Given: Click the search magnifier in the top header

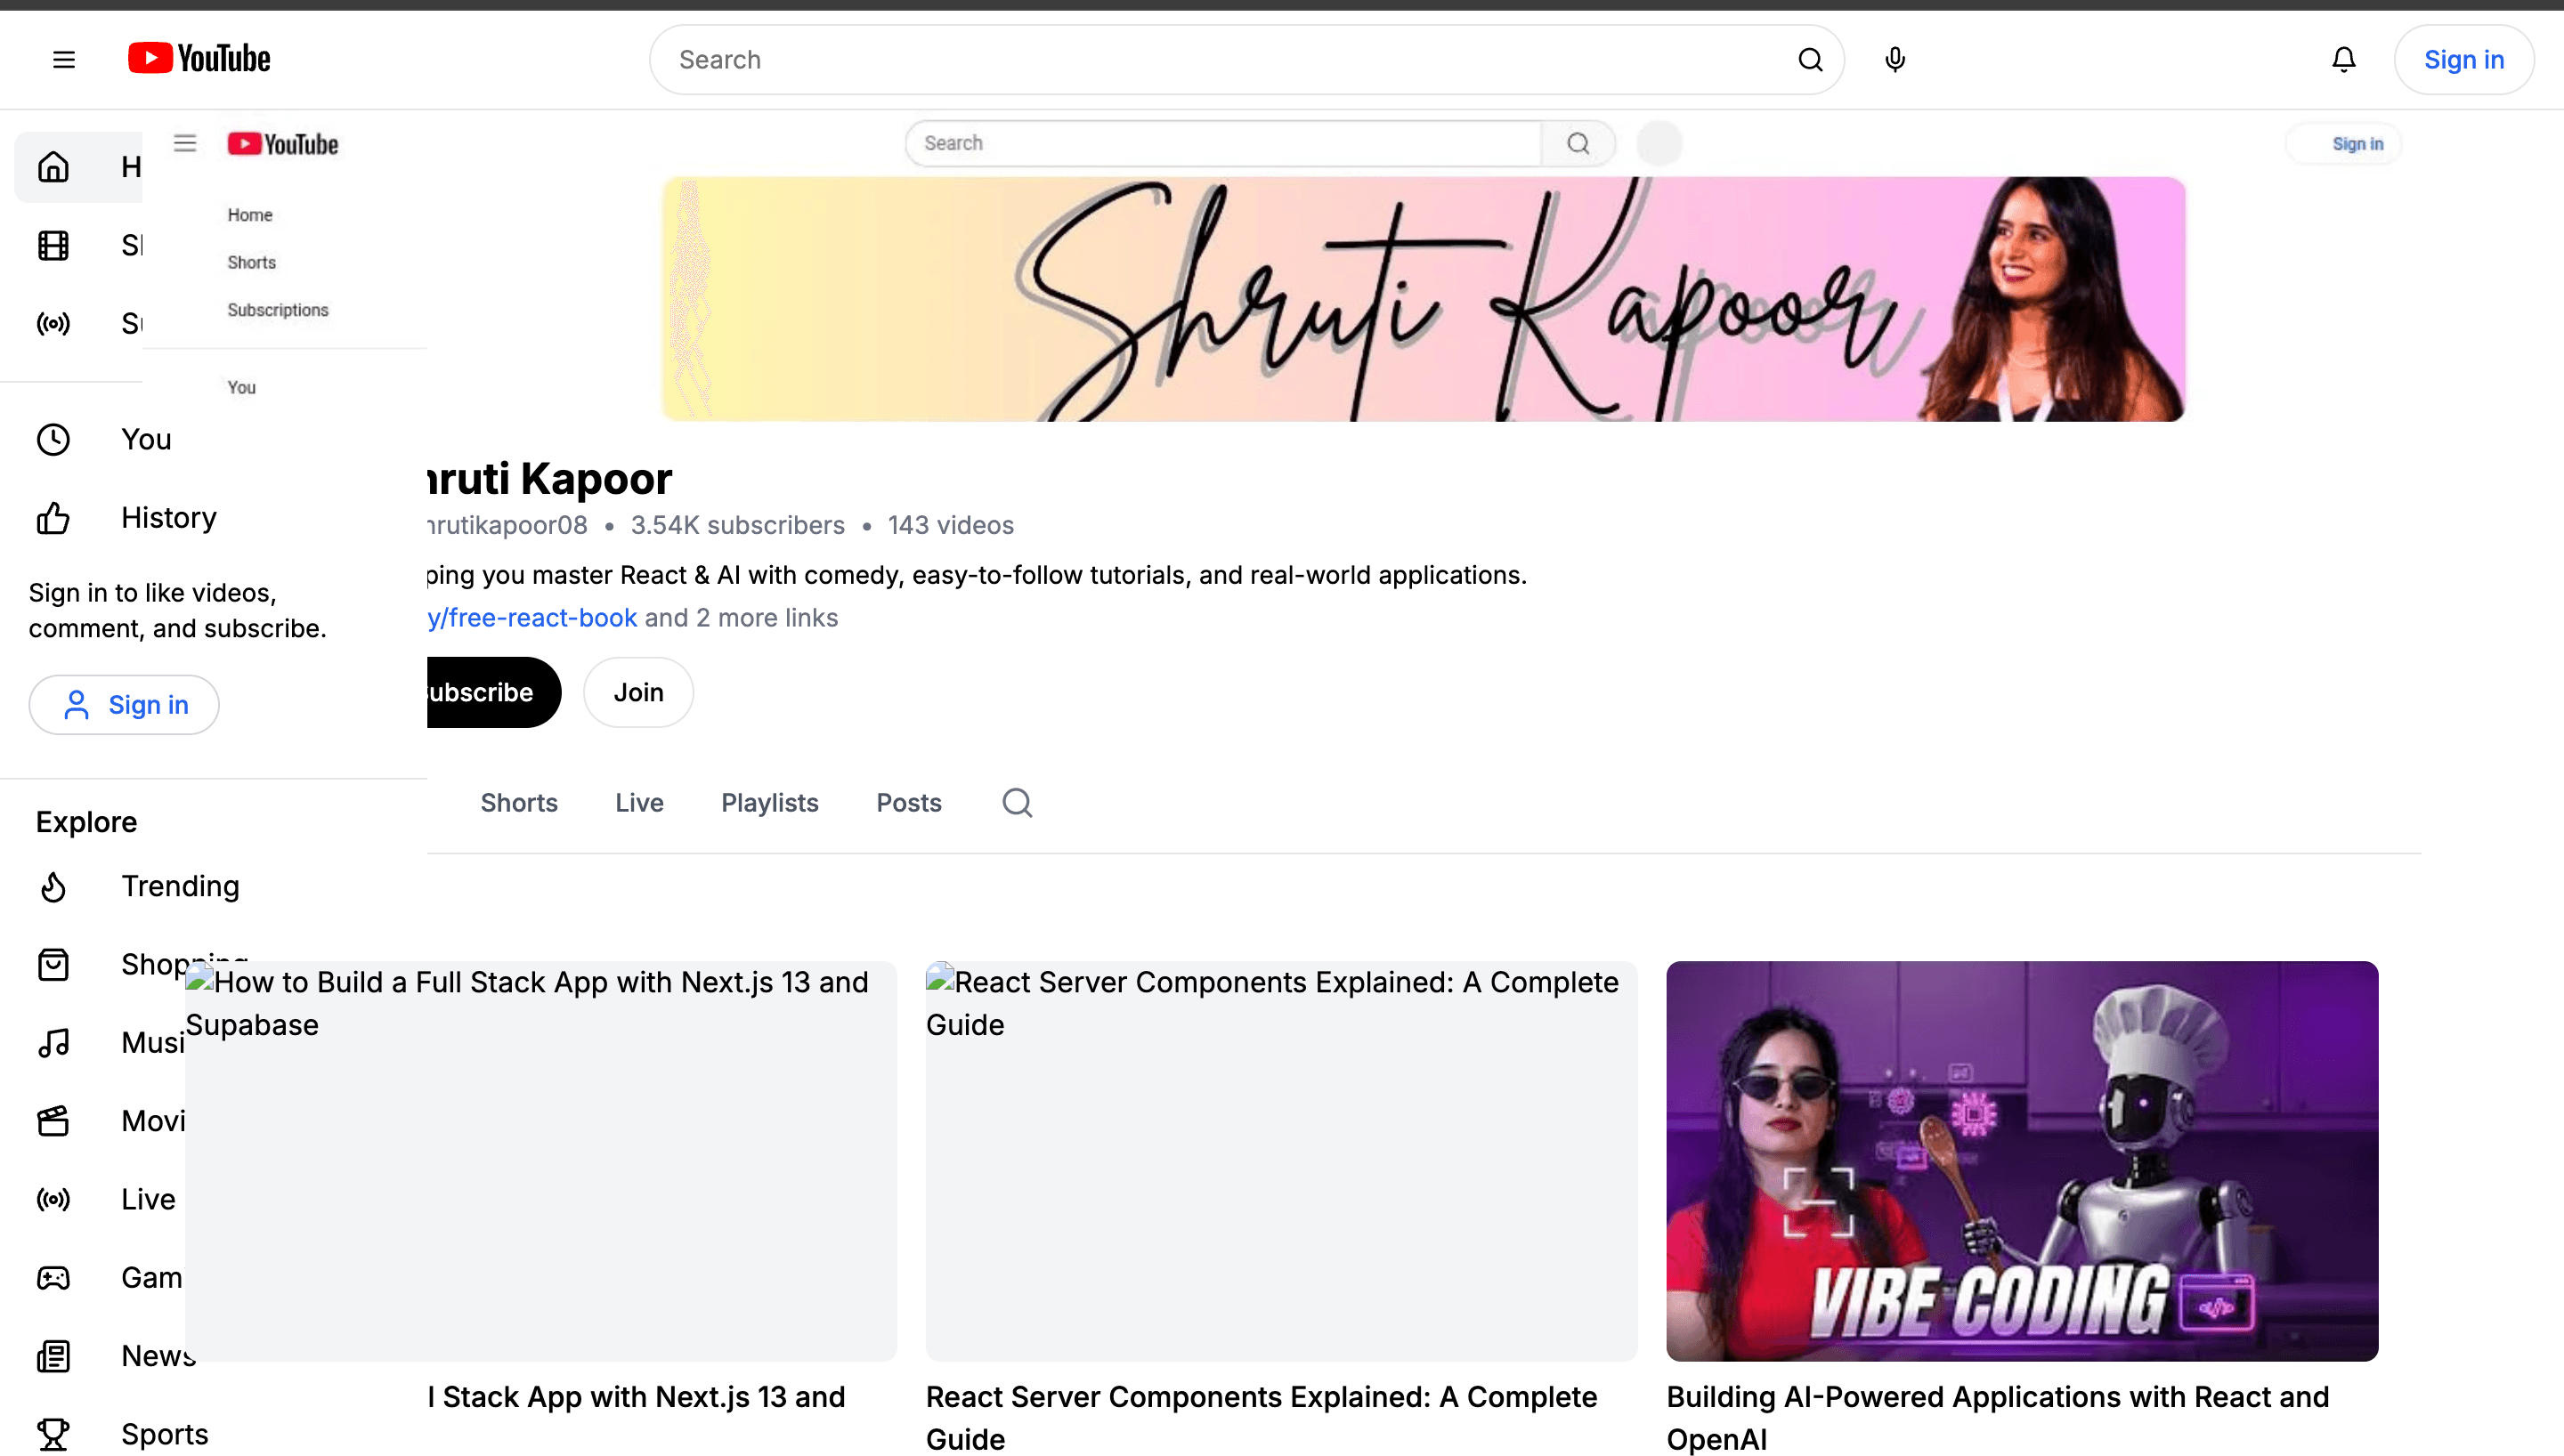Looking at the screenshot, I should (x=1810, y=60).
